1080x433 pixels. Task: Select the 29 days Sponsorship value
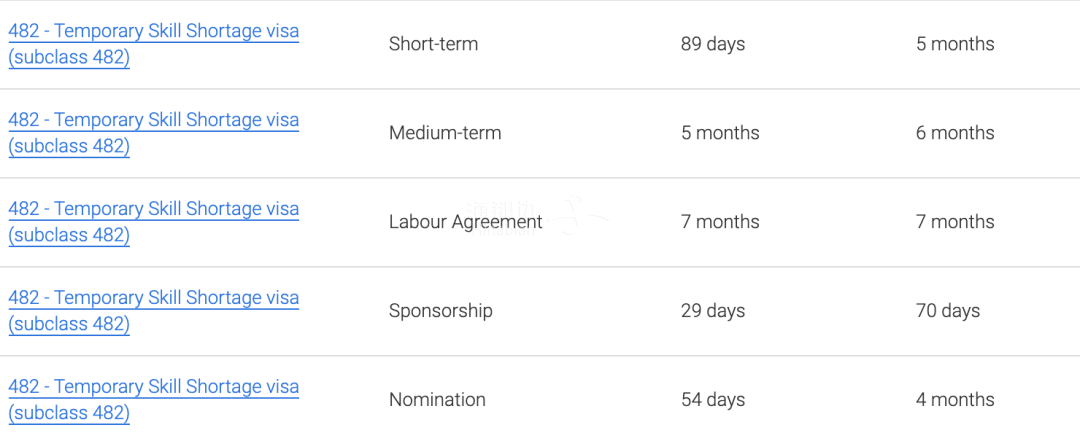tap(712, 311)
